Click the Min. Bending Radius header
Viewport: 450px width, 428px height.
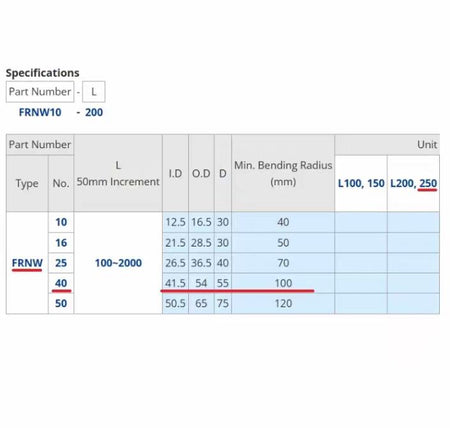(x=283, y=173)
